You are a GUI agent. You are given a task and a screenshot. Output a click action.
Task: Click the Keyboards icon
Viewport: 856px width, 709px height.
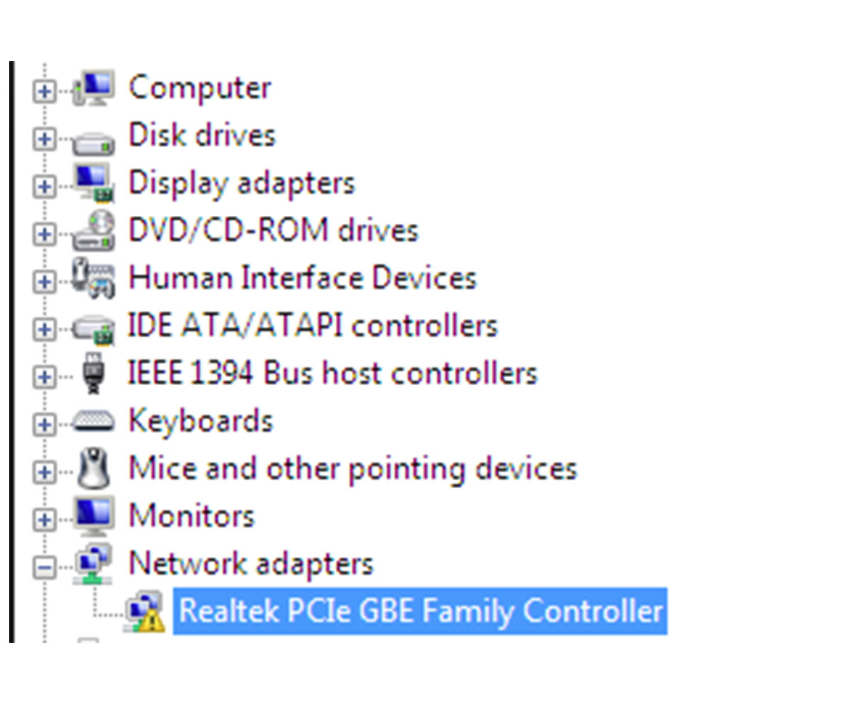(95, 420)
